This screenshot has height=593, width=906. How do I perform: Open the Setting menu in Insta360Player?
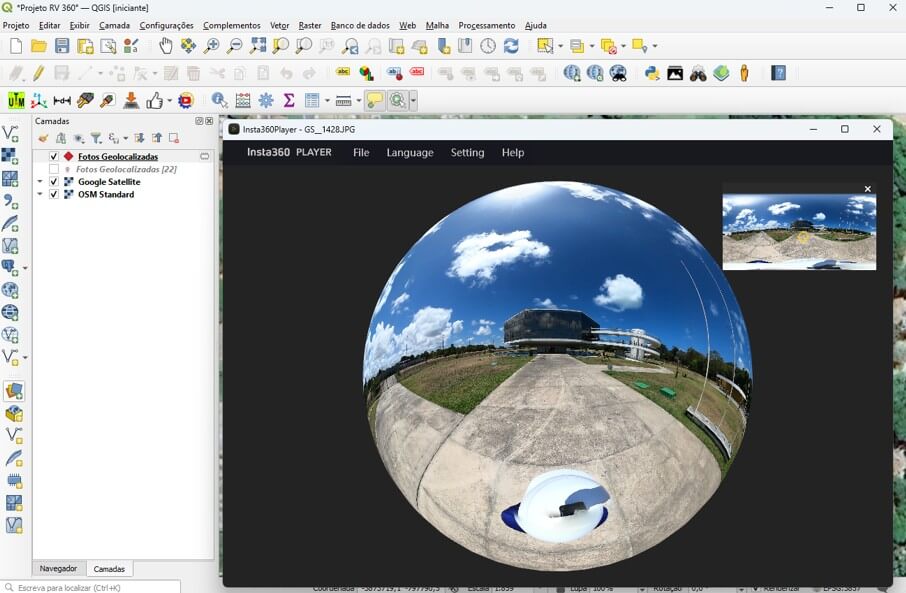(467, 152)
